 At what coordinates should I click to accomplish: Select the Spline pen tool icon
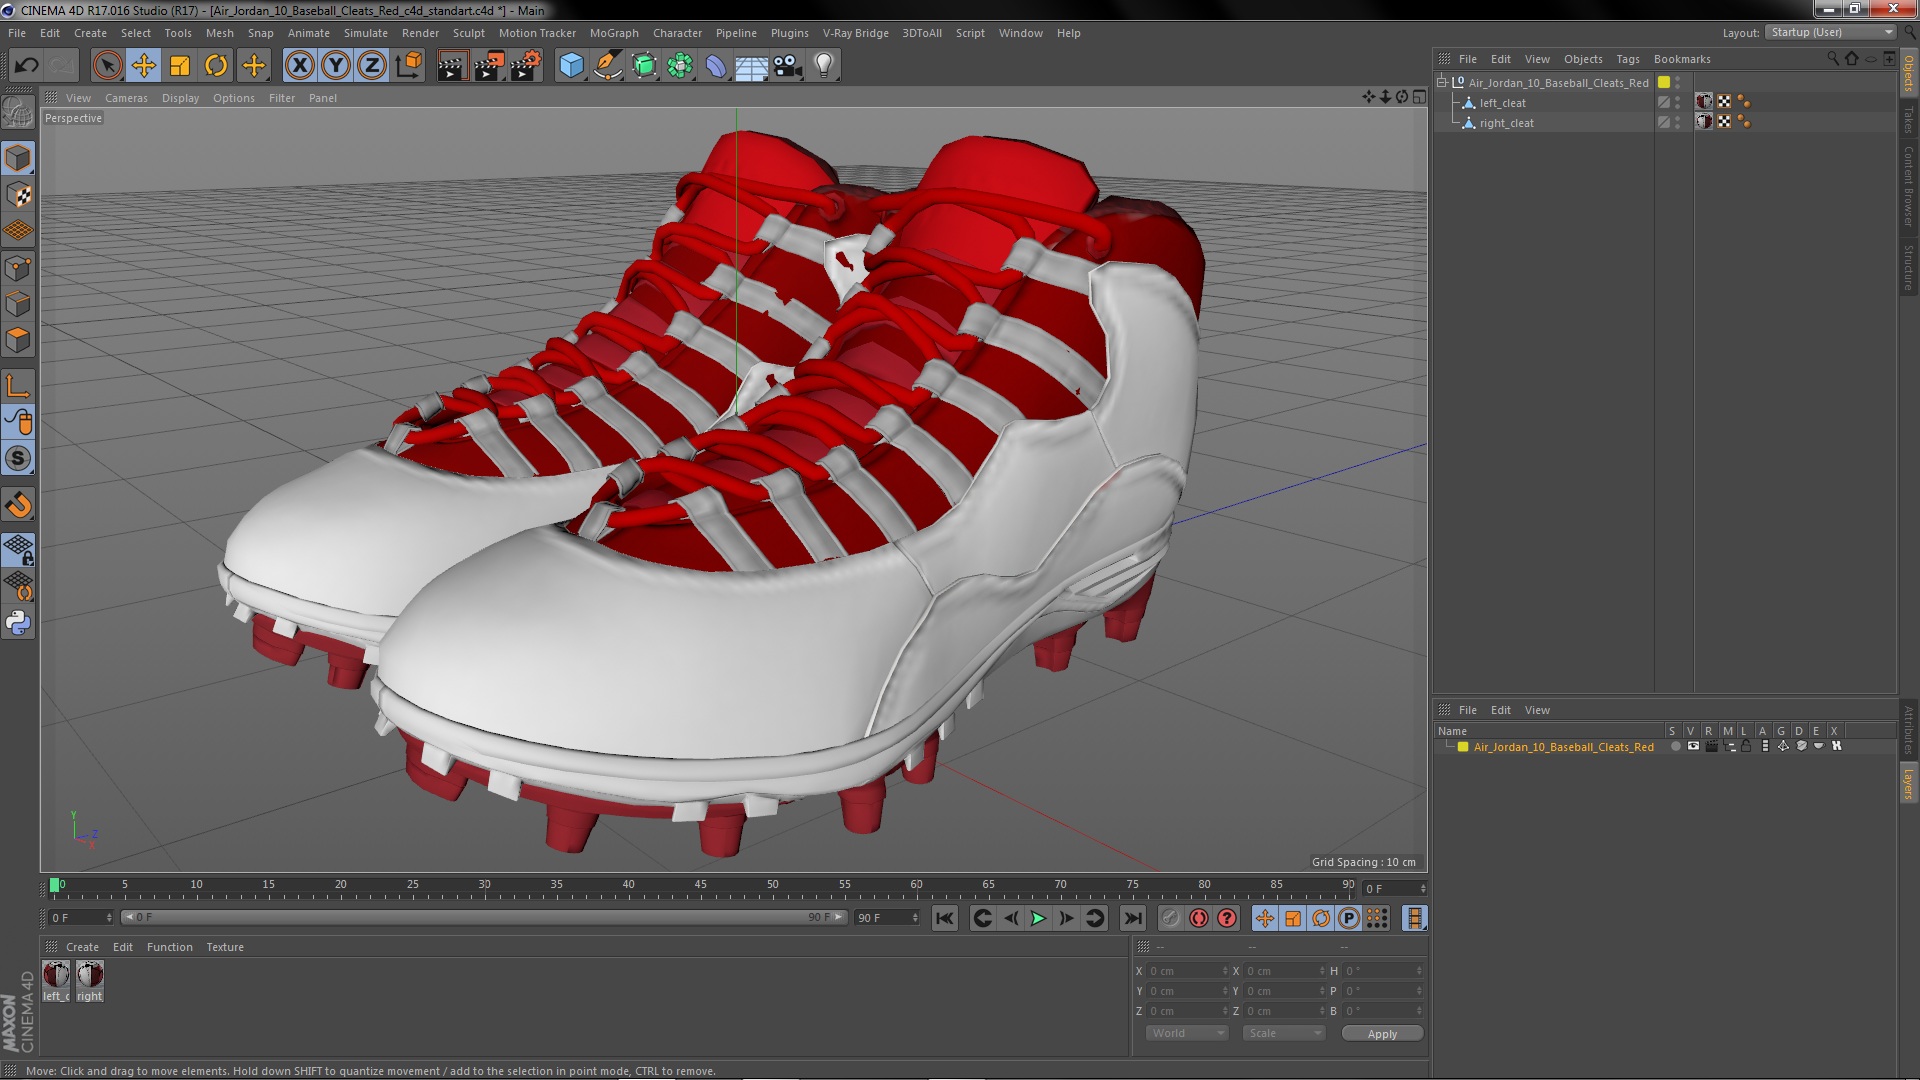pos(607,66)
